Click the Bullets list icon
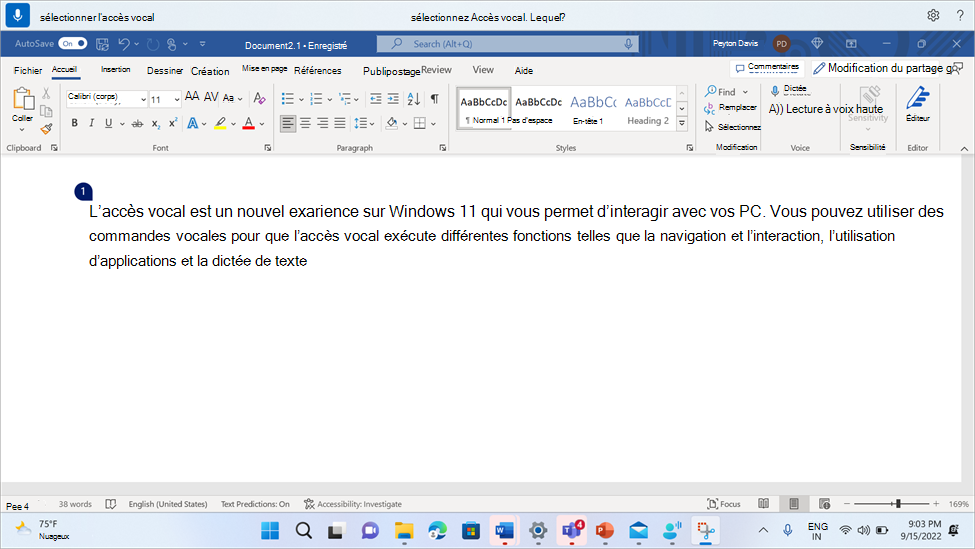Screen dimensions: 975x549 click(x=287, y=99)
